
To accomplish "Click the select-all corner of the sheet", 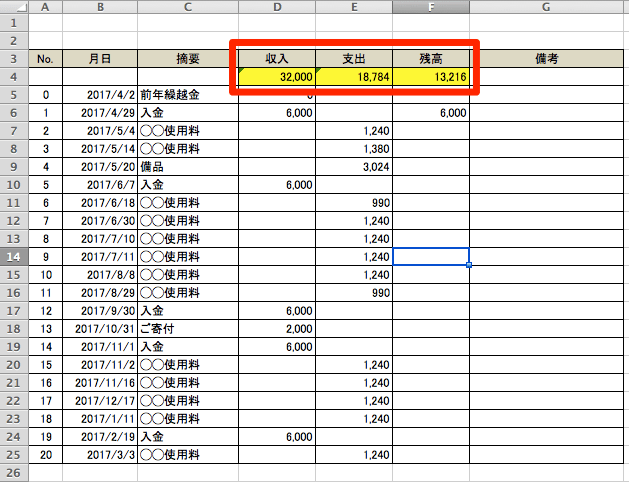I will pos(14,7).
